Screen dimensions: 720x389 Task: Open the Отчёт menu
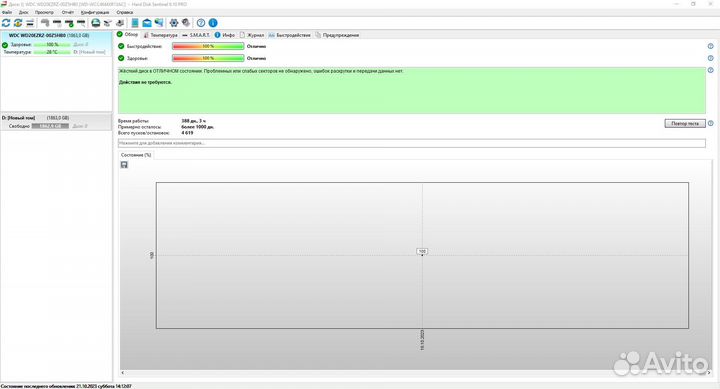(68, 12)
